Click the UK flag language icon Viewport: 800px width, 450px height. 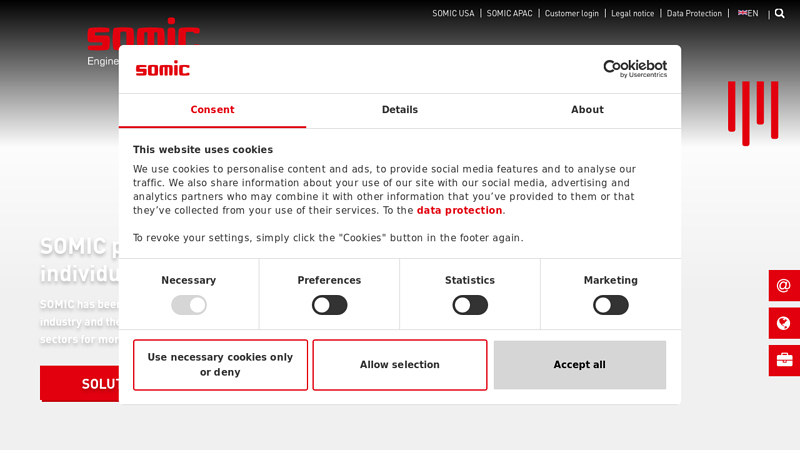coord(742,13)
